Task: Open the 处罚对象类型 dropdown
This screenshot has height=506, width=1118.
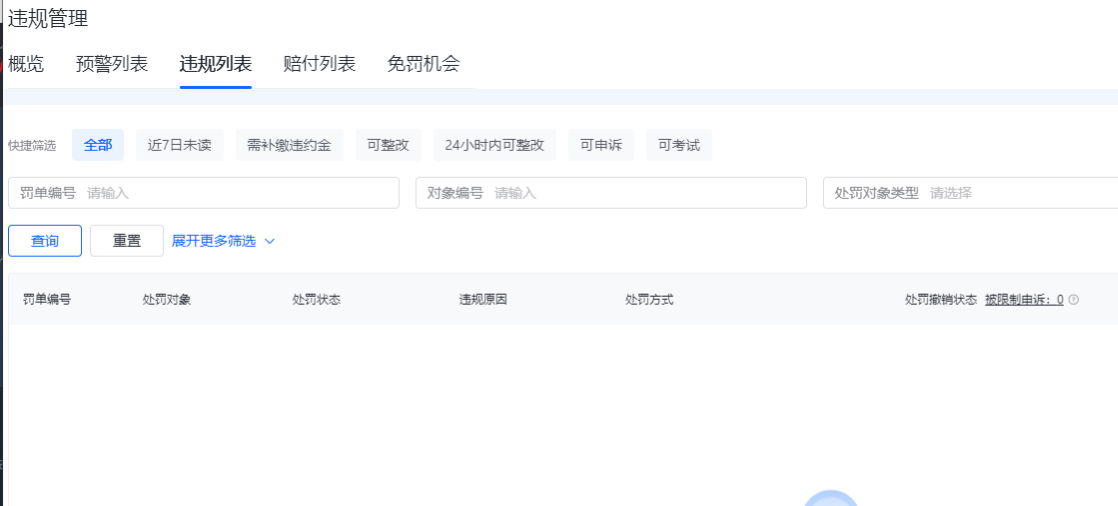Action: (x=1020, y=193)
